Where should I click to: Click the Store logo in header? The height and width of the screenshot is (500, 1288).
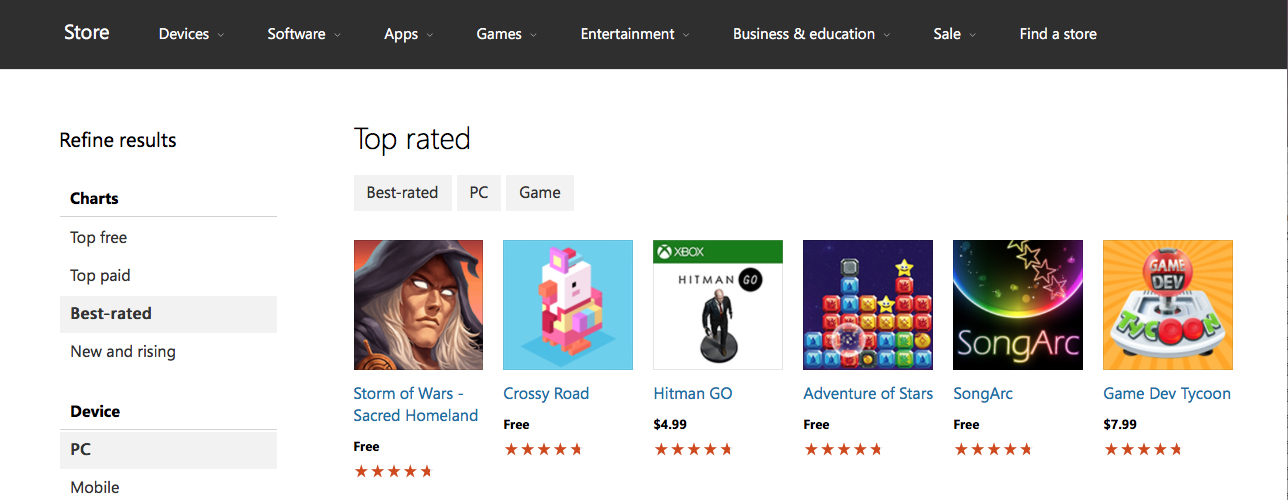click(87, 32)
